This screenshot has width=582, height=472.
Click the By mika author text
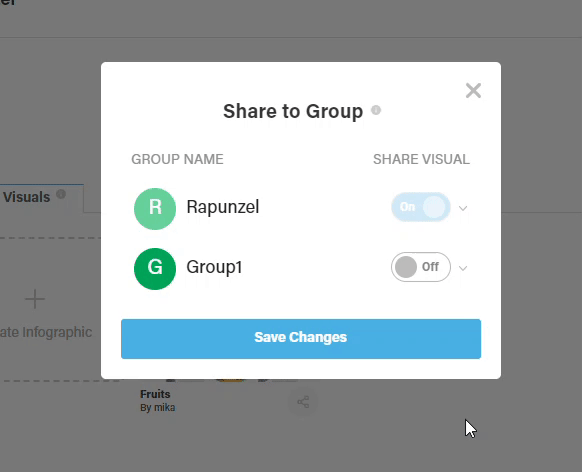coord(158,407)
